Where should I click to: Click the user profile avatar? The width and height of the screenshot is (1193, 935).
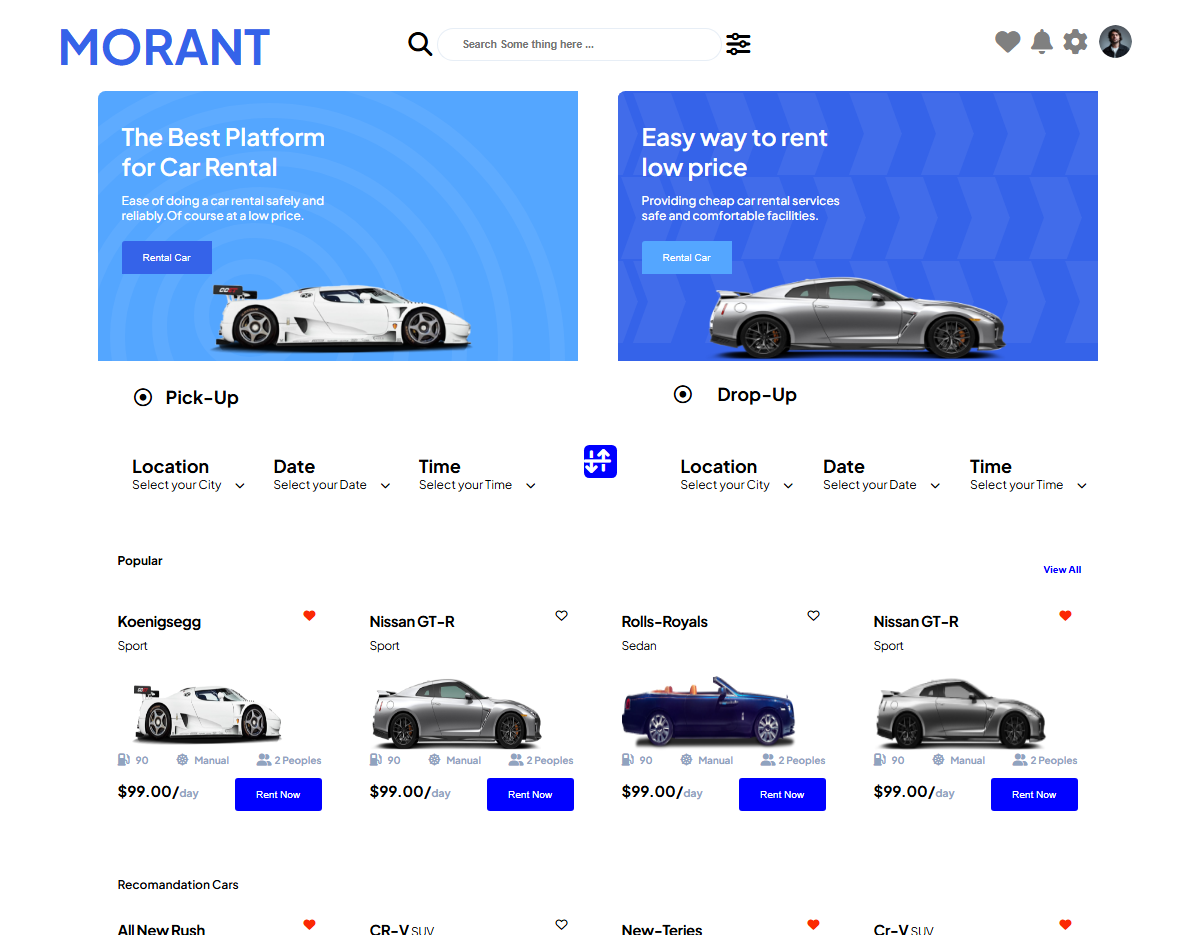pos(1115,42)
